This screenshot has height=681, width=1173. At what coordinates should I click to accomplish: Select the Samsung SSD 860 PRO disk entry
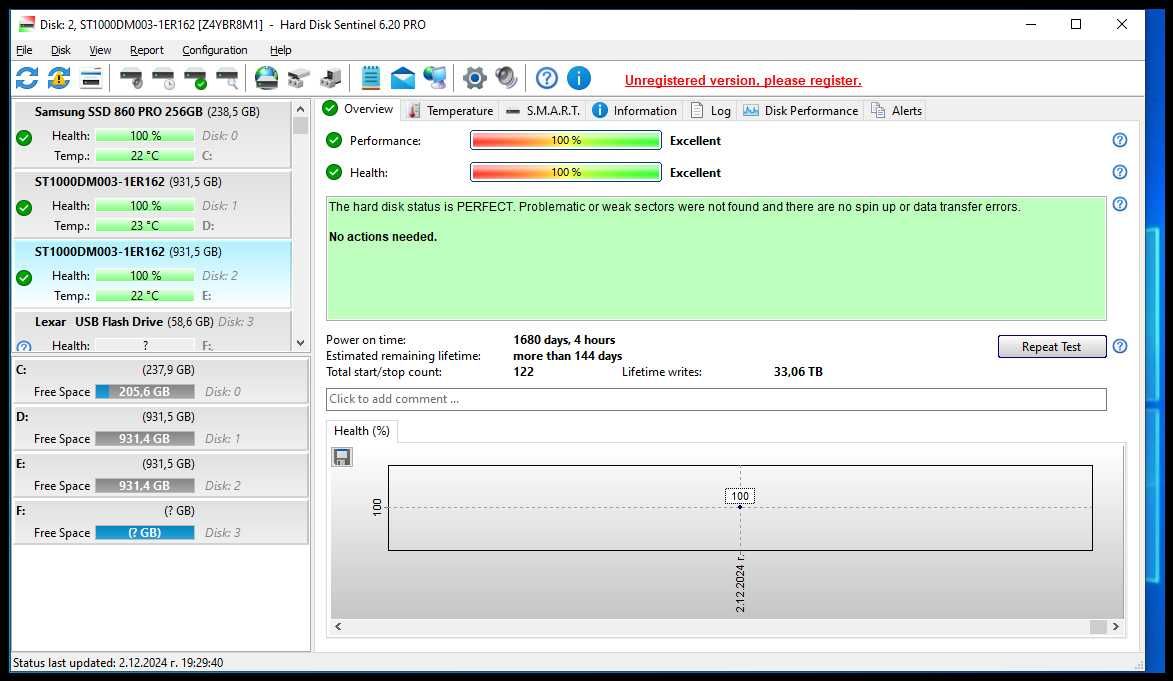click(x=152, y=134)
